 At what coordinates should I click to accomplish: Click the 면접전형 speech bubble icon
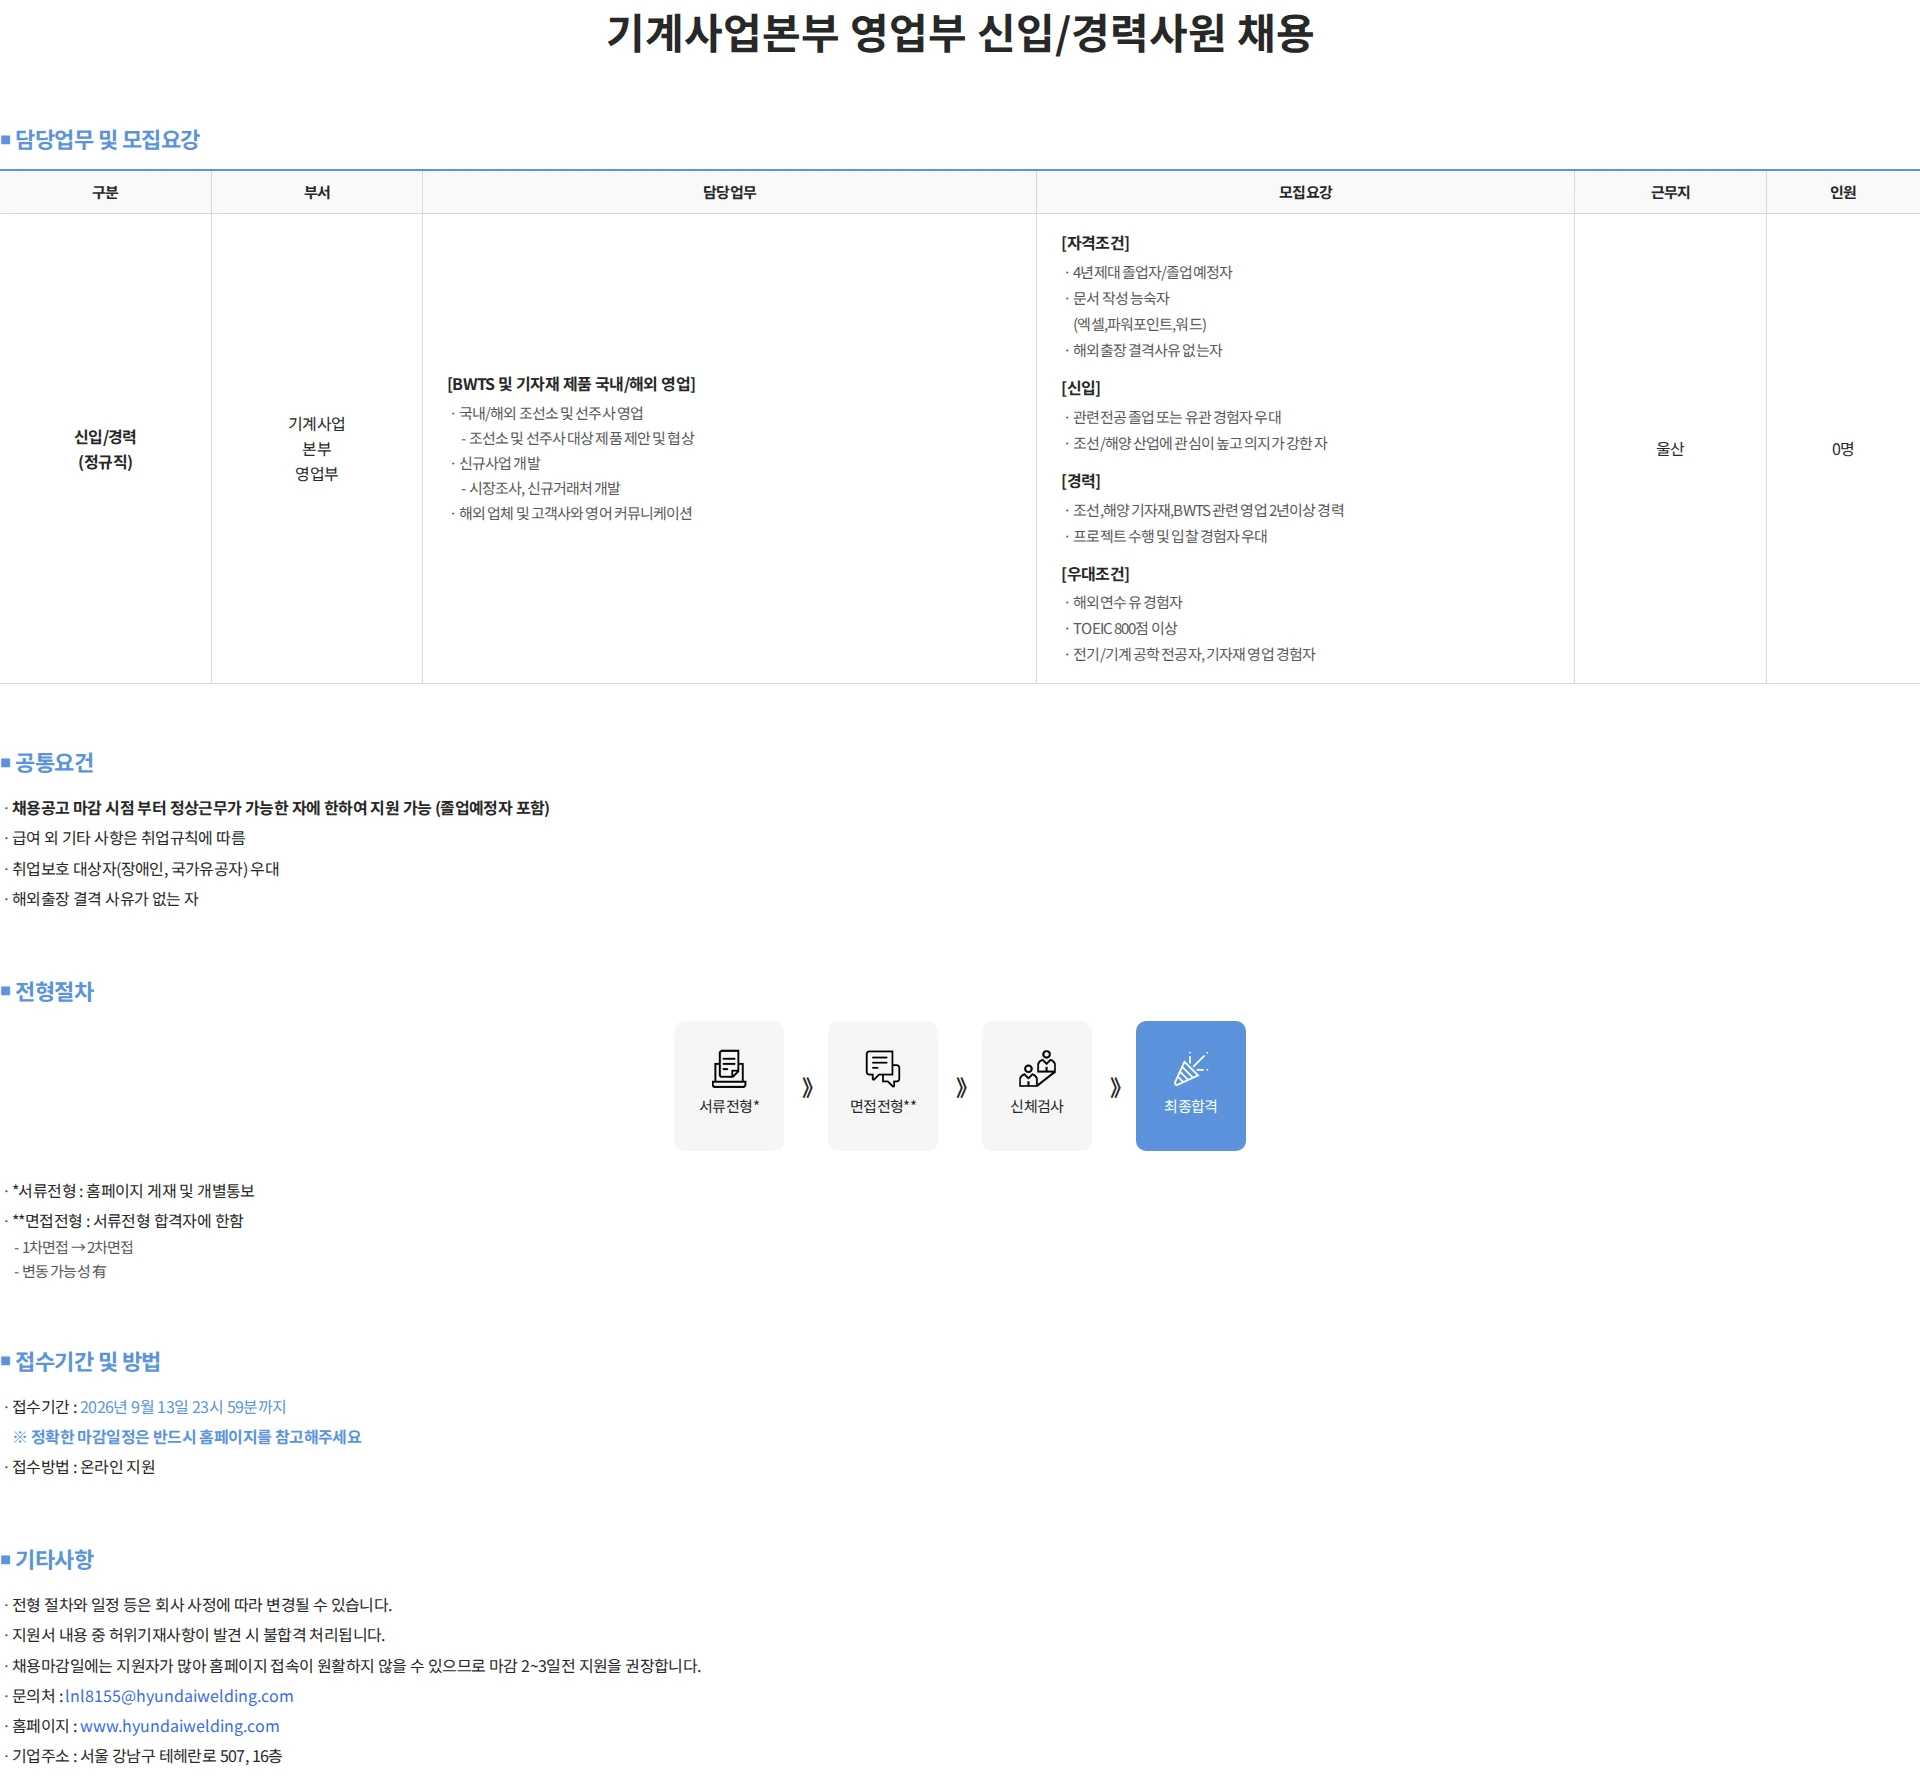pos(883,1068)
